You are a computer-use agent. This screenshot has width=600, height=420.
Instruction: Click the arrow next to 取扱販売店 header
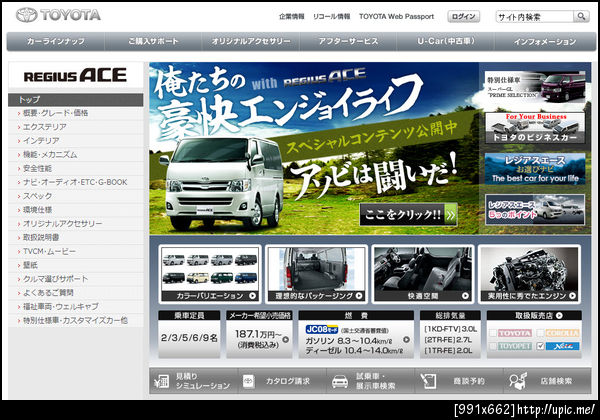(559, 316)
